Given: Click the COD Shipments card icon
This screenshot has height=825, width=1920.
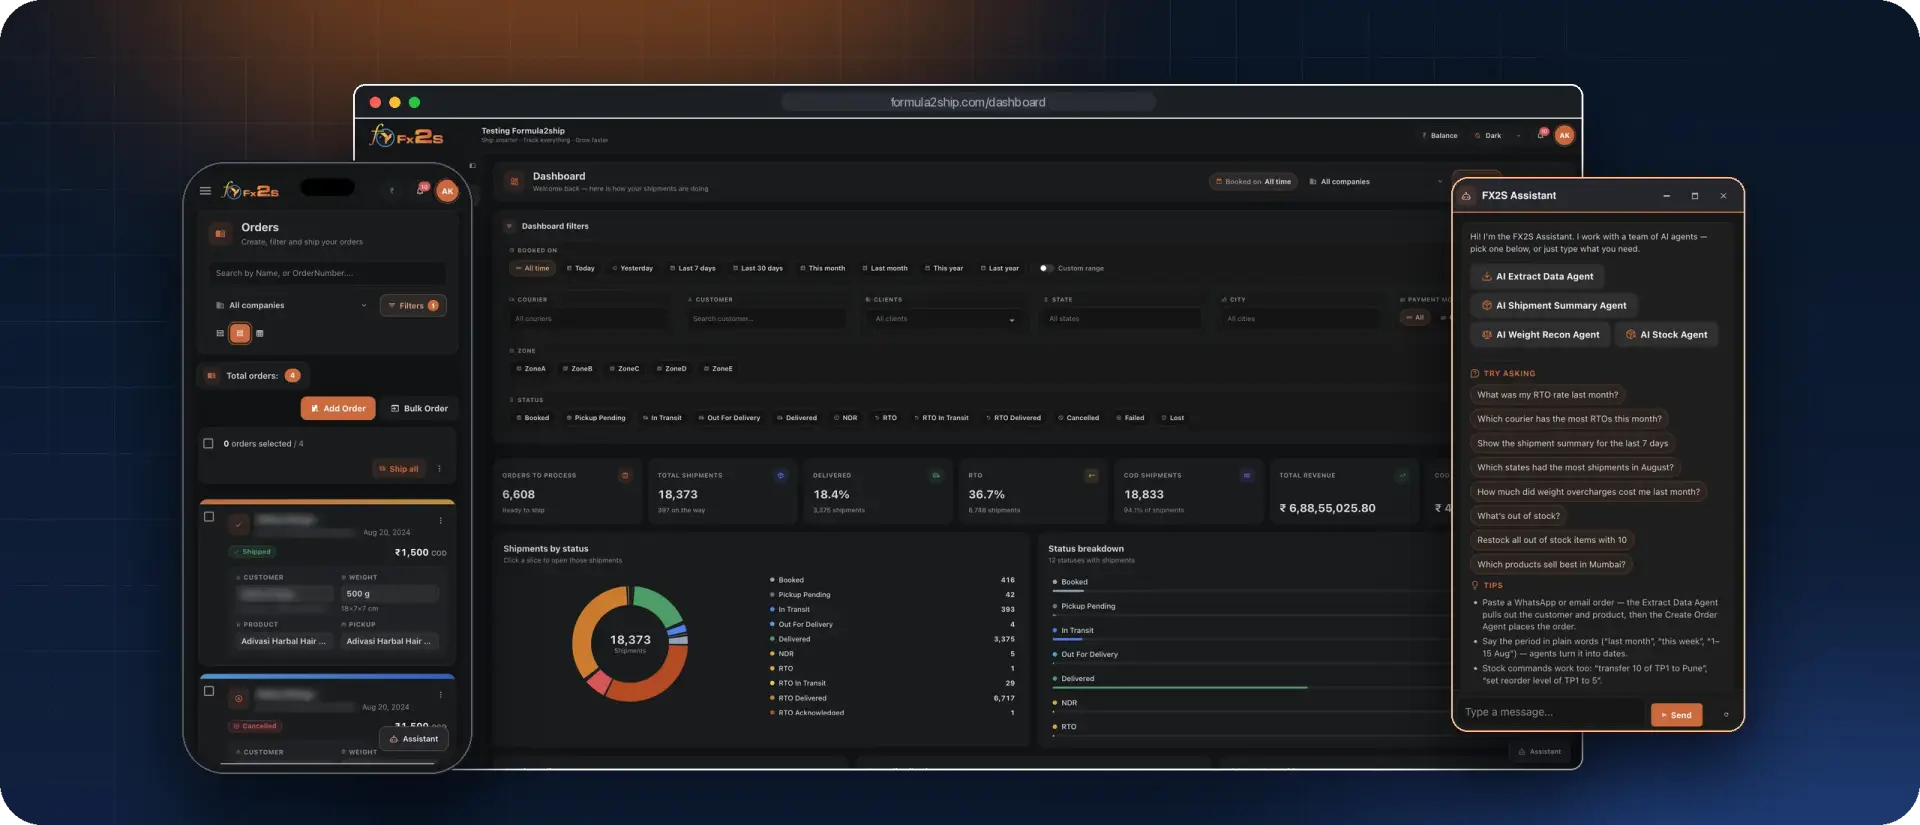Looking at the screenshot, I should (x=1247, y=475).
